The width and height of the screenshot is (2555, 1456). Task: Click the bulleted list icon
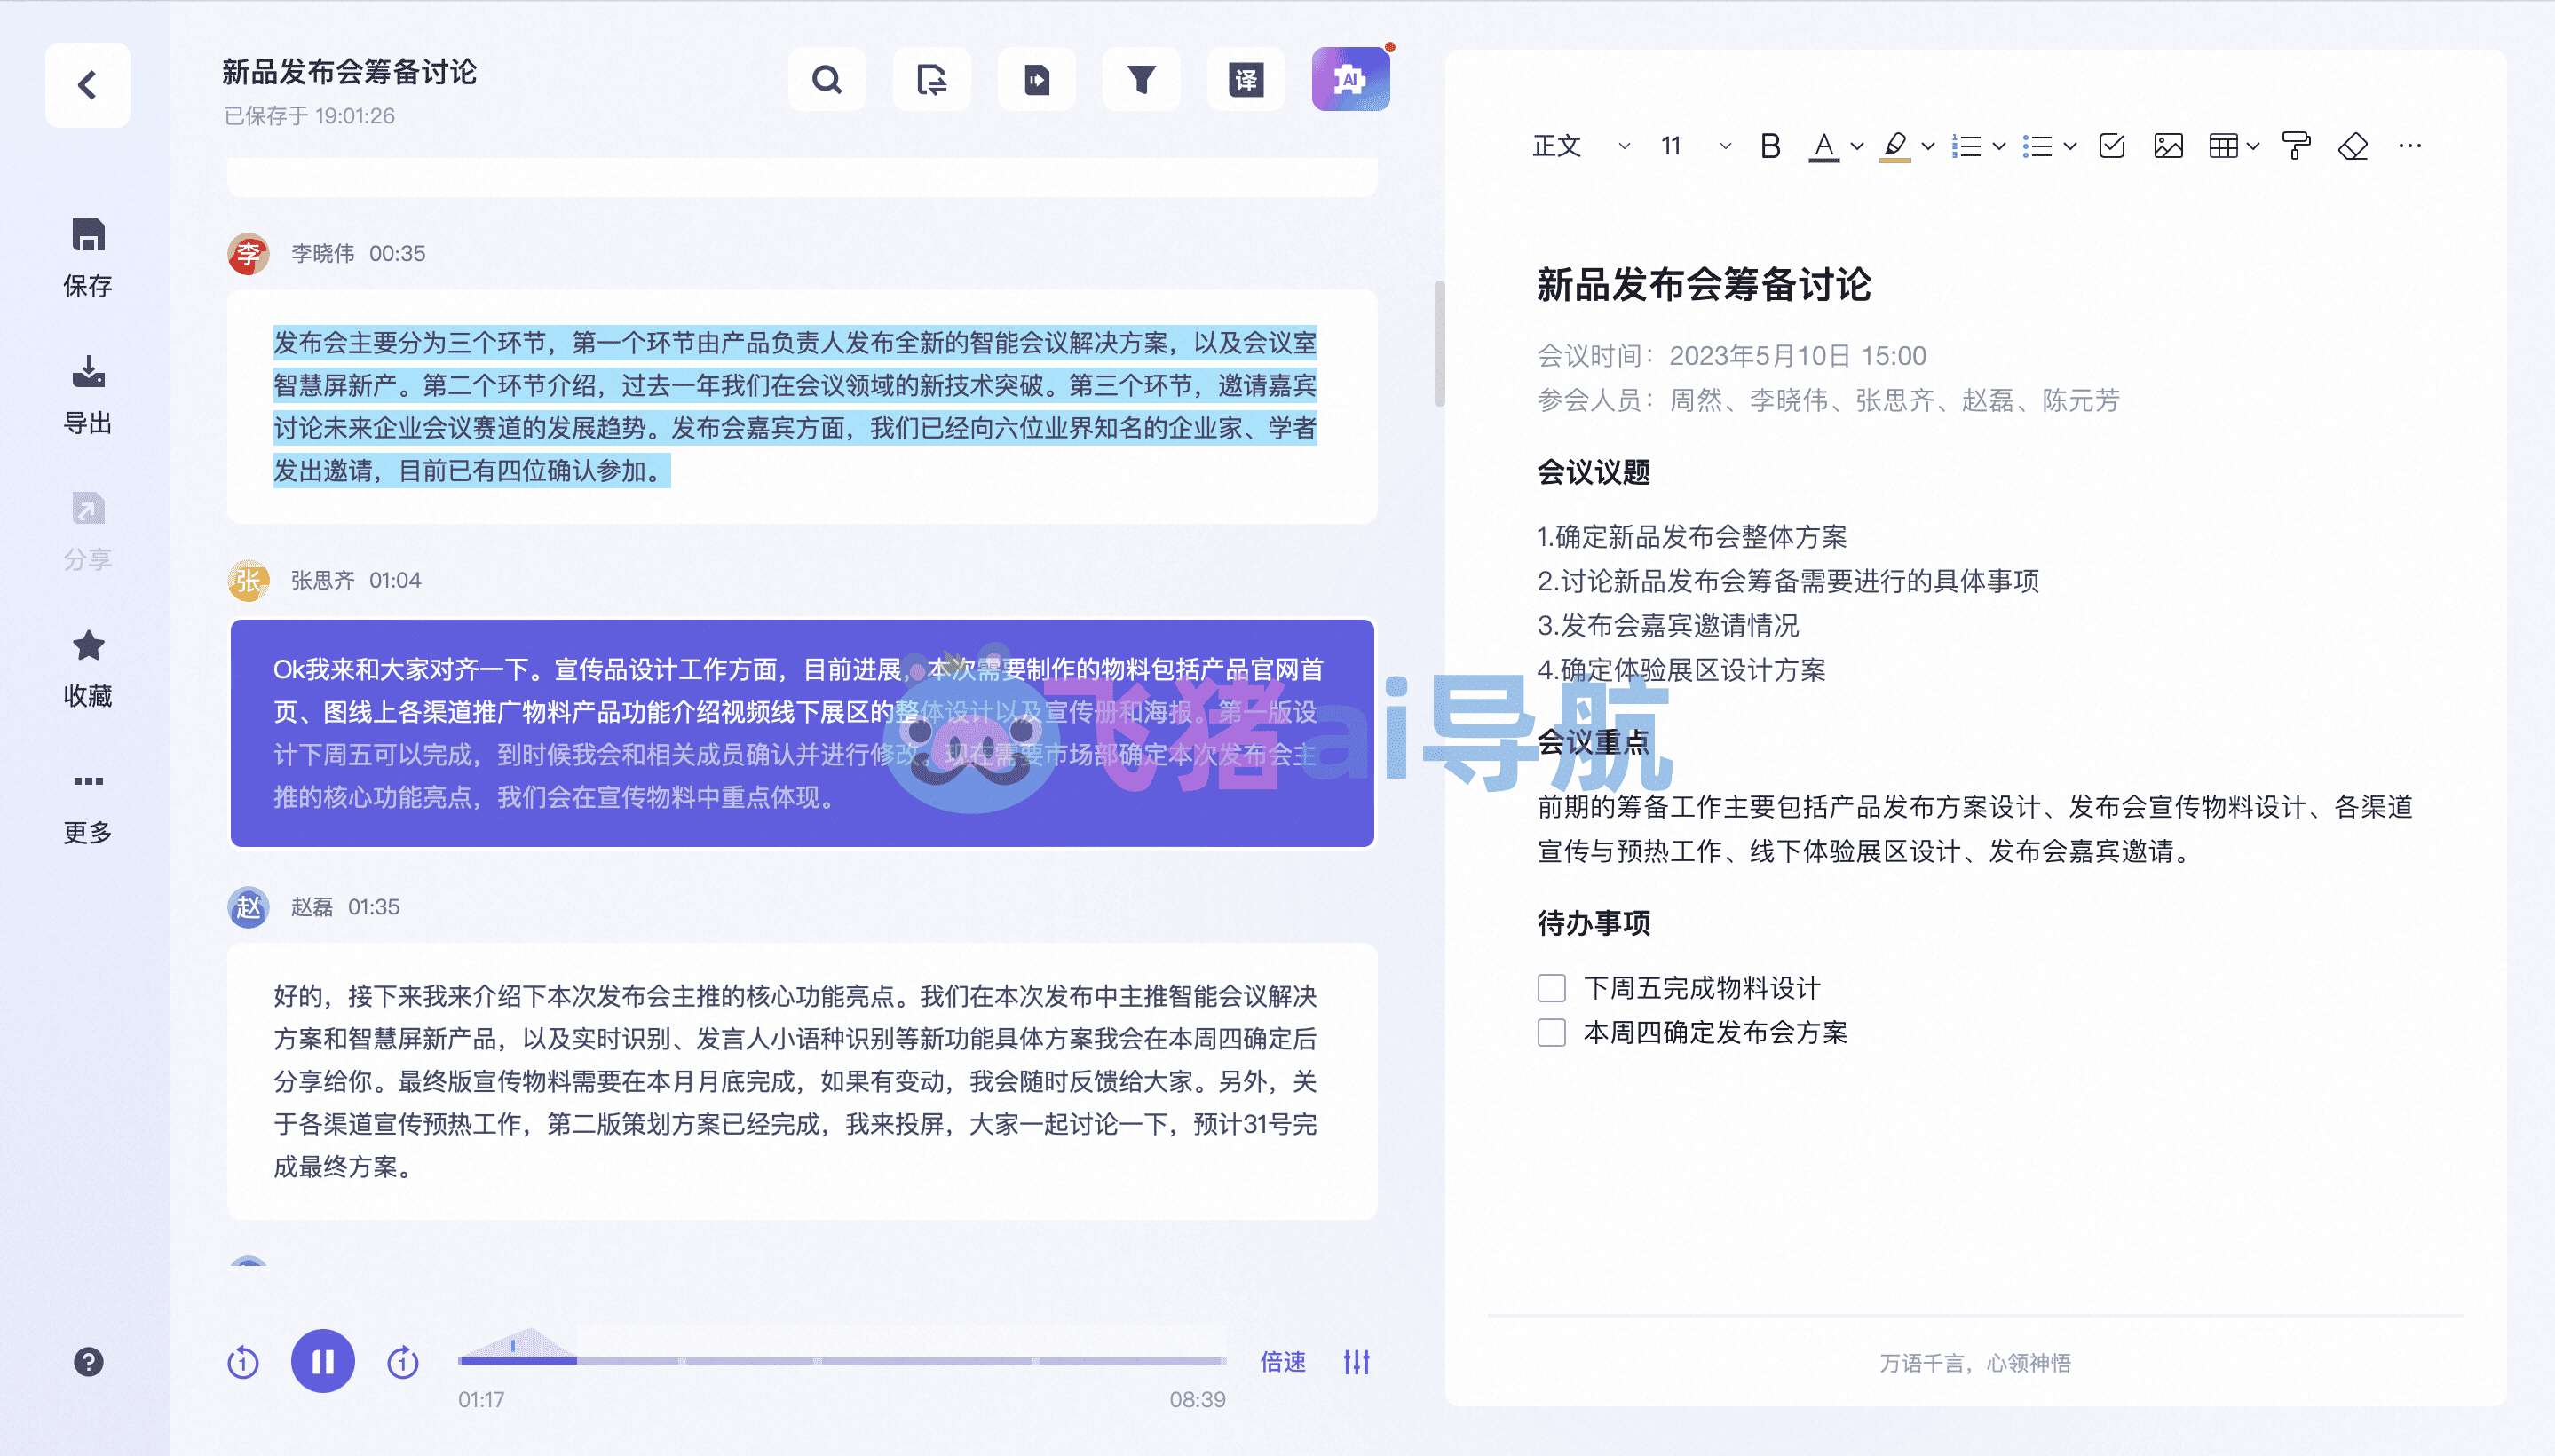click(2037, 146)
